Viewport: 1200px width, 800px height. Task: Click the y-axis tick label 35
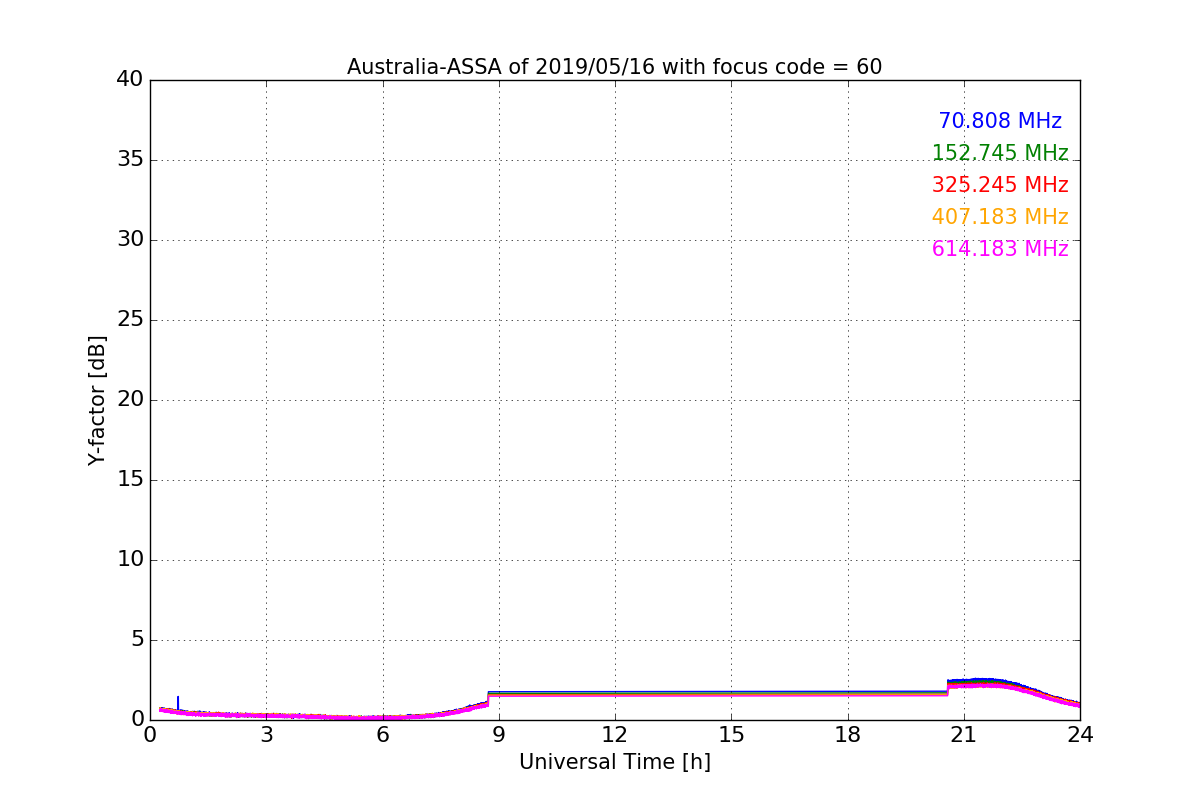(130, 159)
